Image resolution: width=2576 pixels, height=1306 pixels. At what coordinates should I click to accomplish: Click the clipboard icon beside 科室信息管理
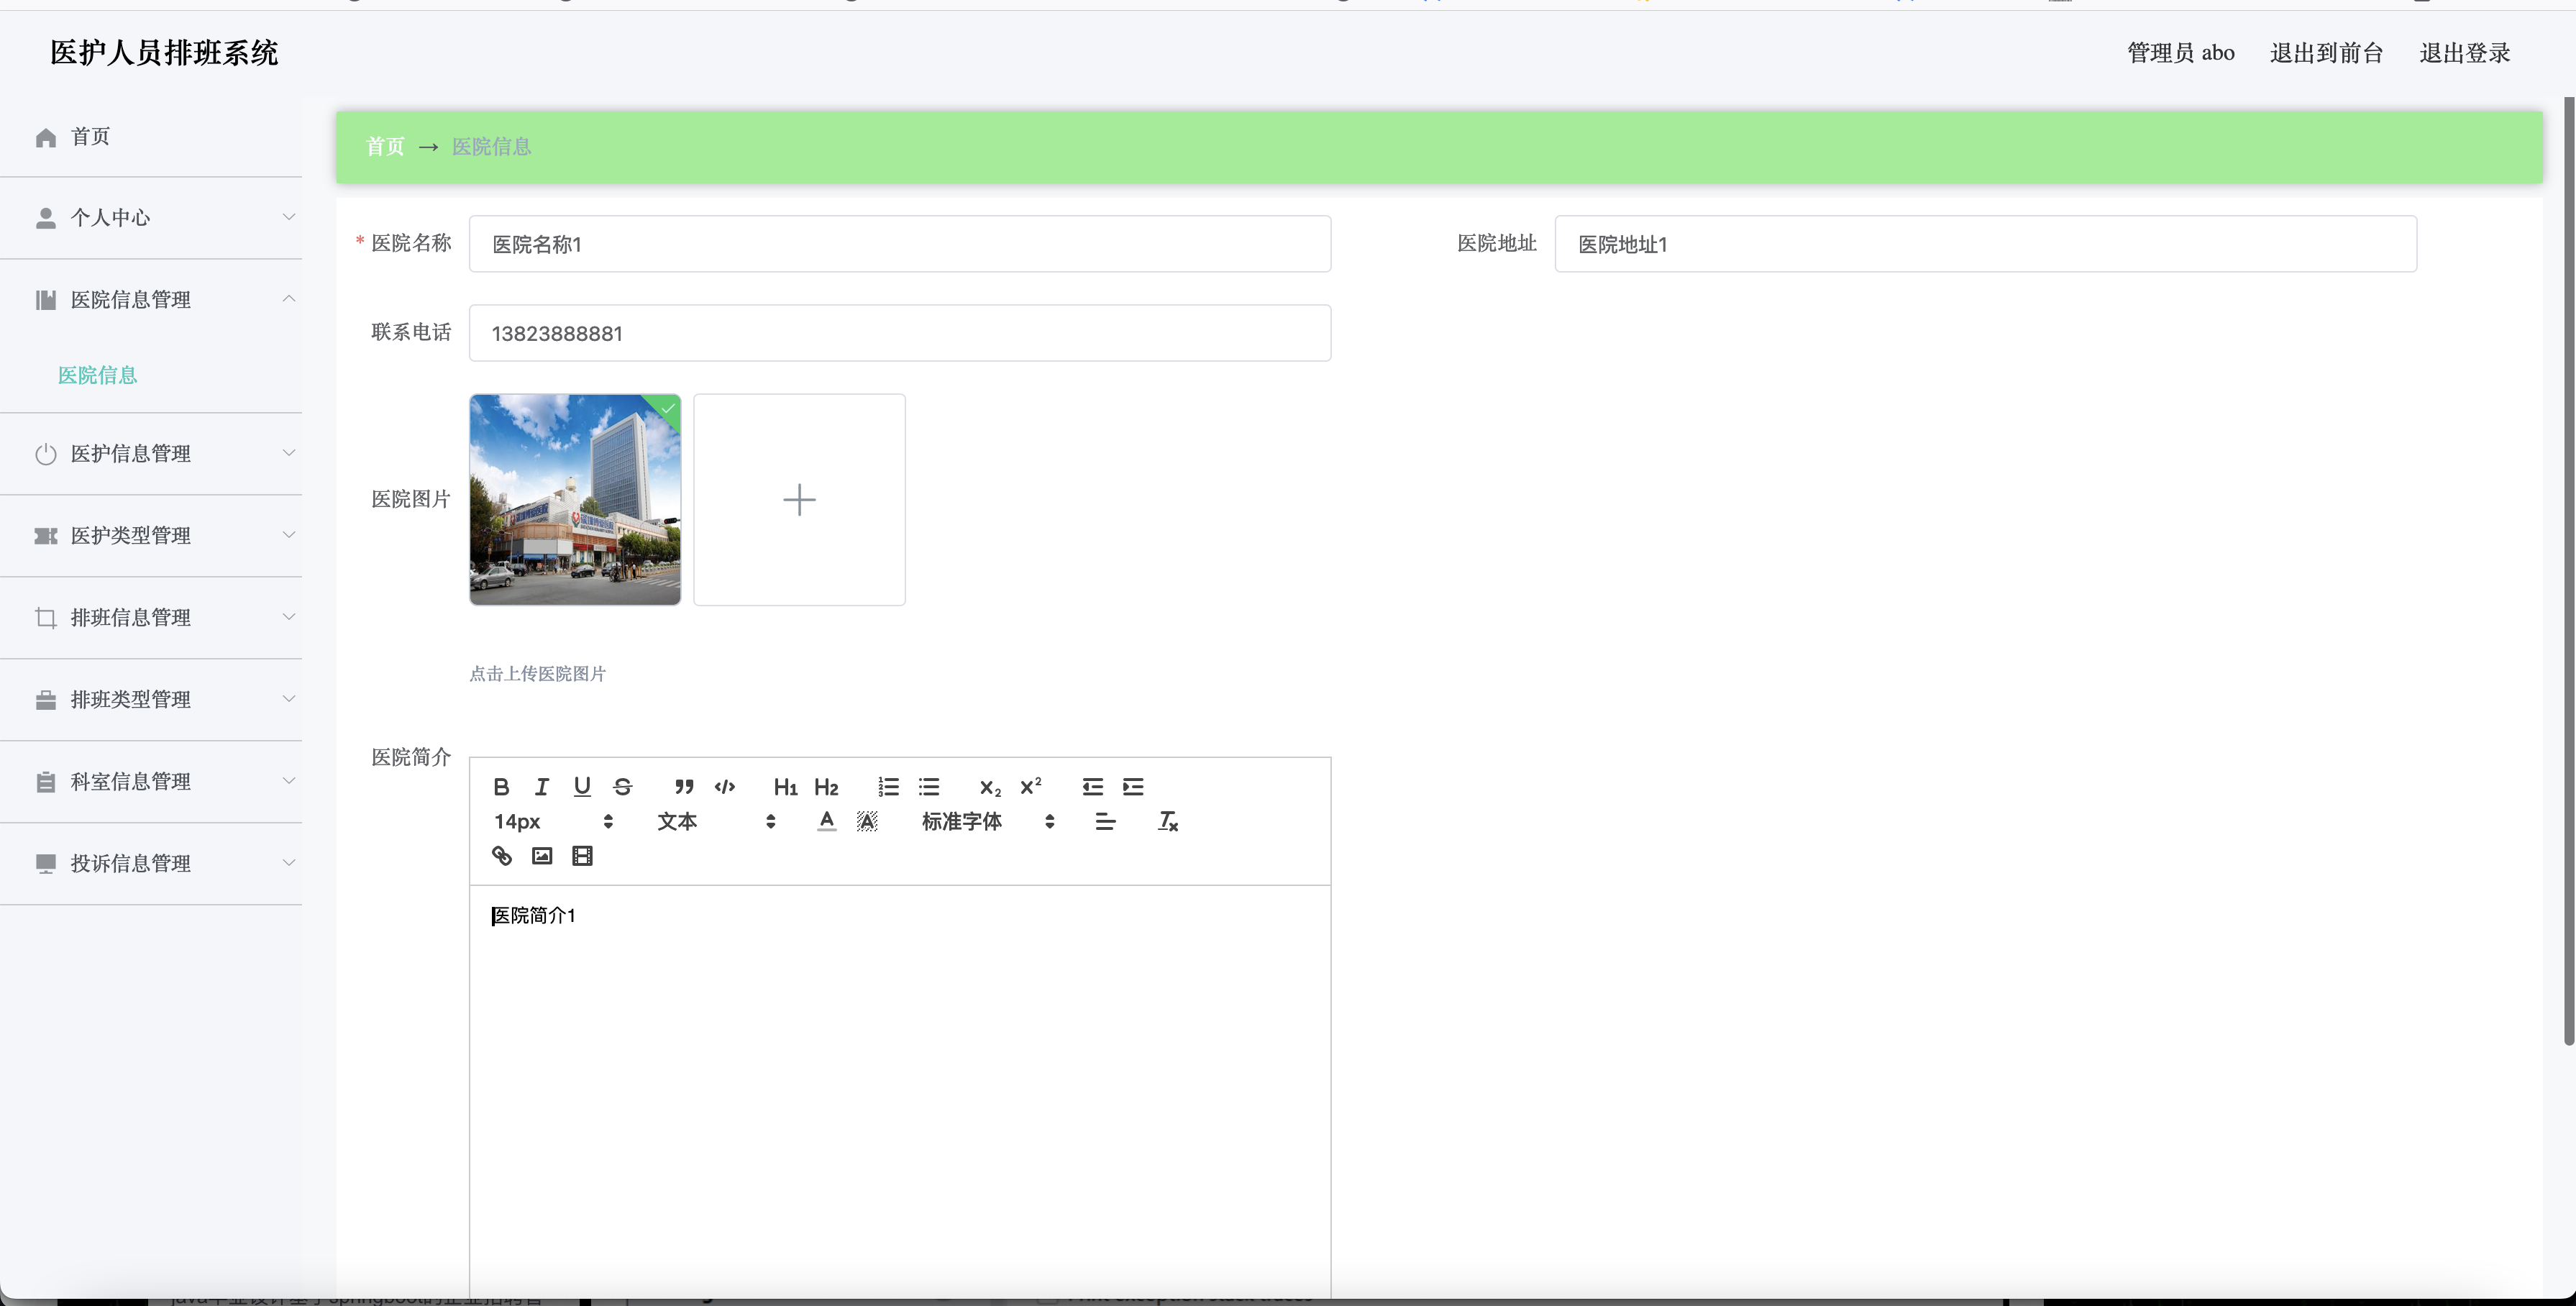(x=45, y=782)
